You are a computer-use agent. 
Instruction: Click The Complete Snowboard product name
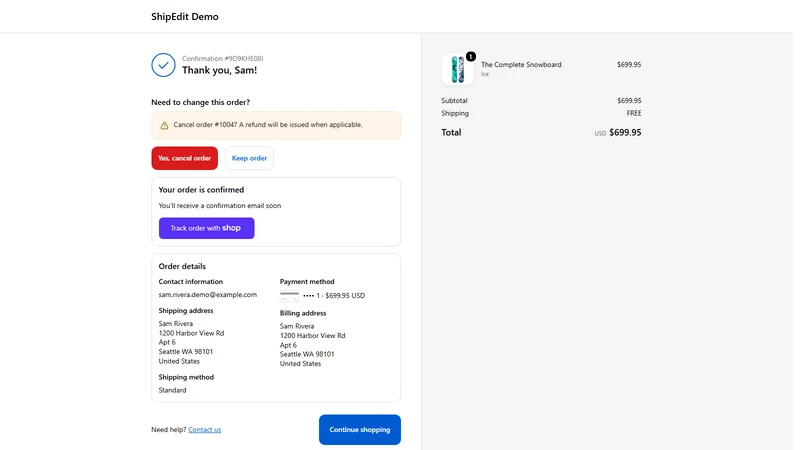[x=521, y=65]
